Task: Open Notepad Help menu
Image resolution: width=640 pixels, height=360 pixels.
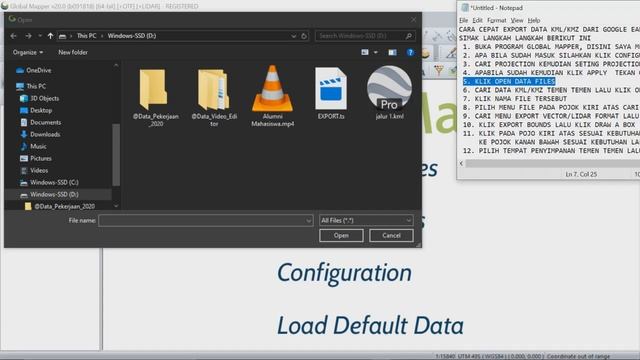Action: 534,20
